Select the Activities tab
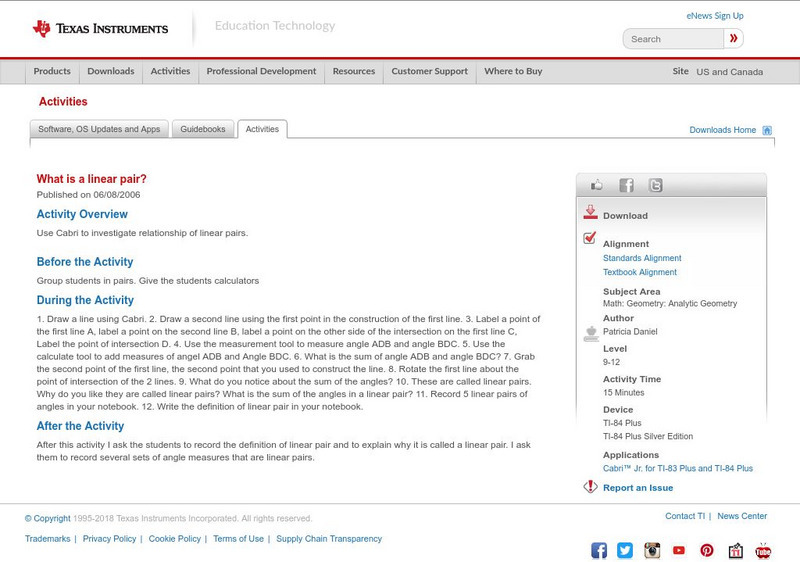 click(x=262, y=129)
